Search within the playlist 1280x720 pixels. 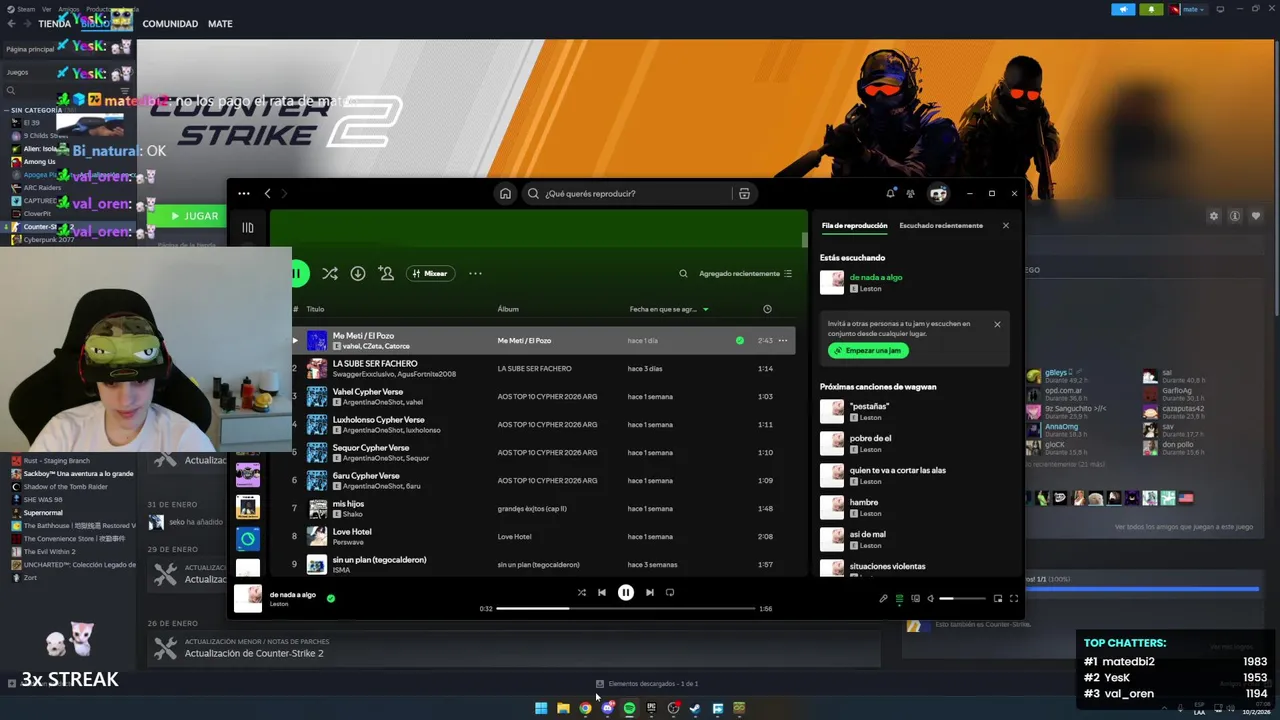point(683,273)
